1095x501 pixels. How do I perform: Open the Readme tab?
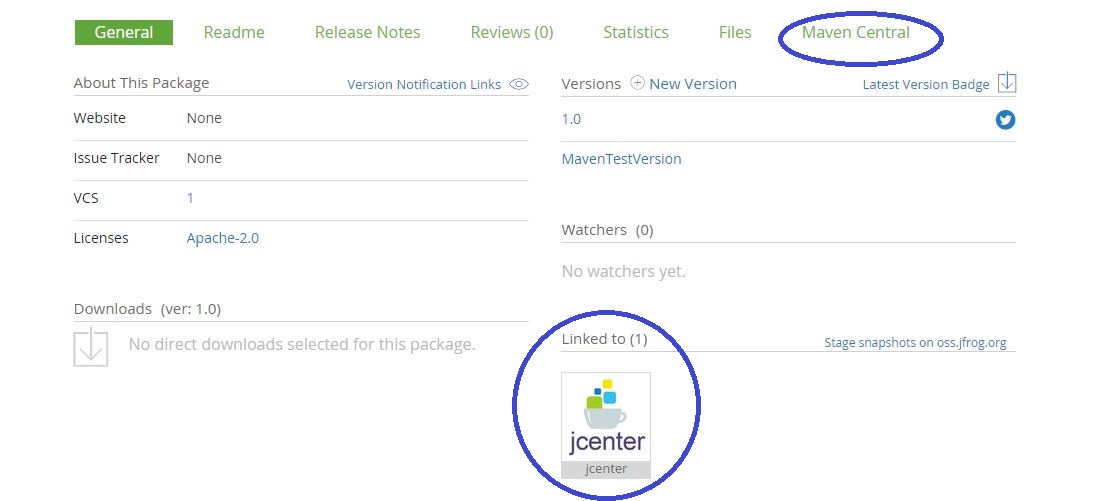coord(234,32)
